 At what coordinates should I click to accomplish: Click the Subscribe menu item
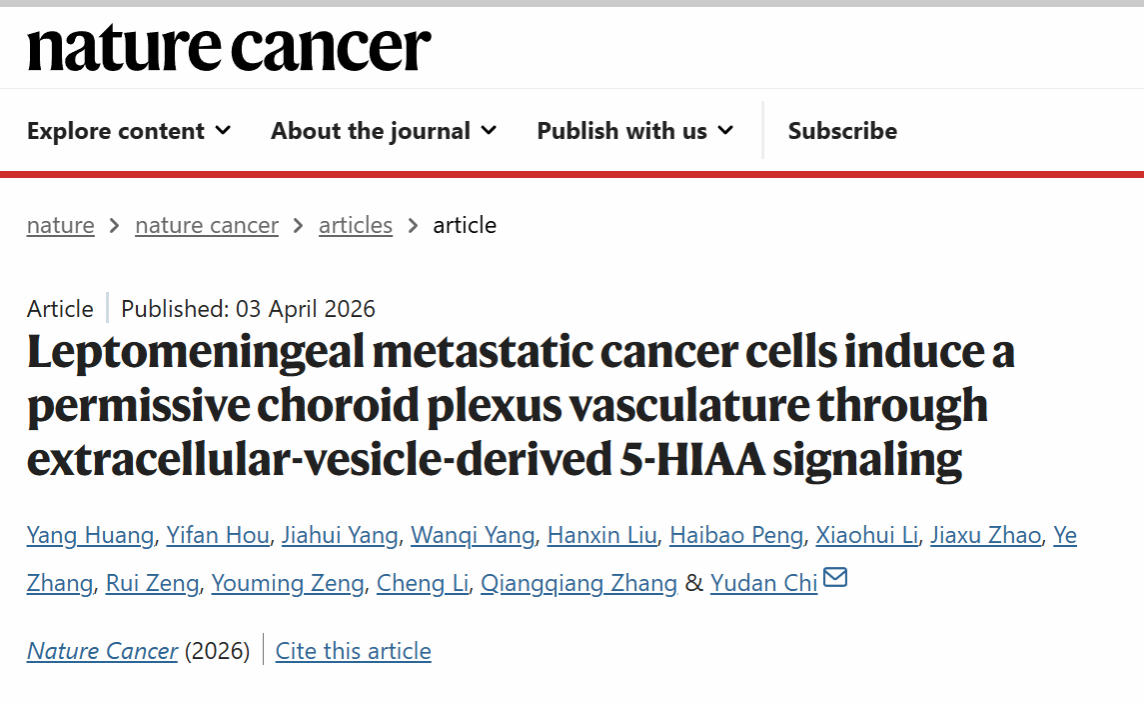(842, 131)
